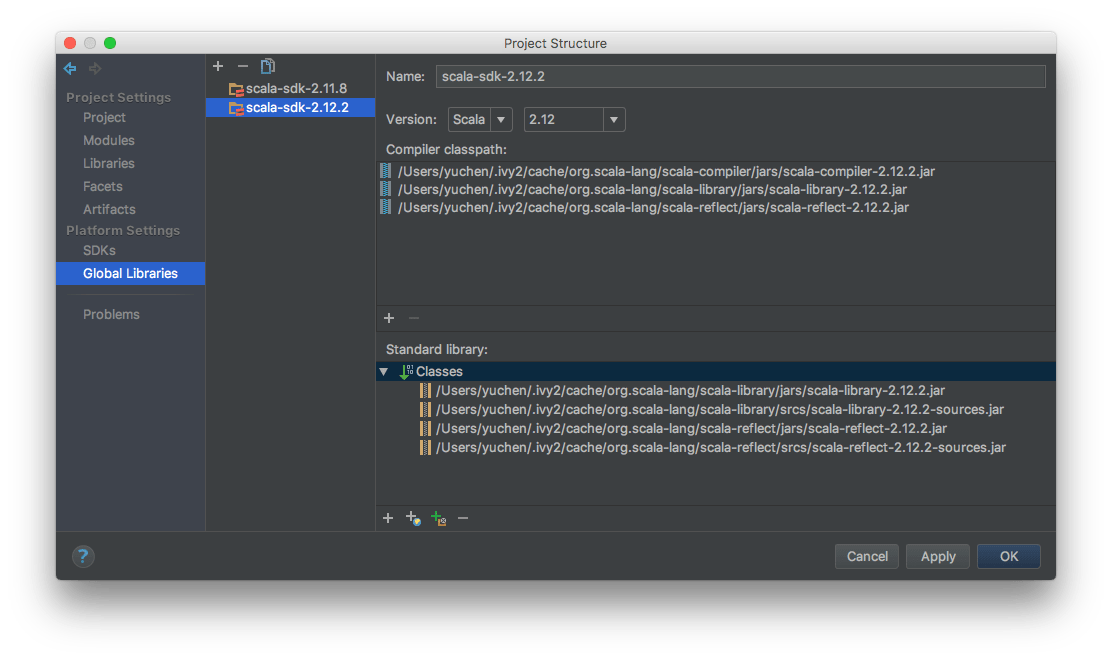Open help with question mark button
Screen dimensions: 1112x660
pyautogui.click(x=83, y=556)
